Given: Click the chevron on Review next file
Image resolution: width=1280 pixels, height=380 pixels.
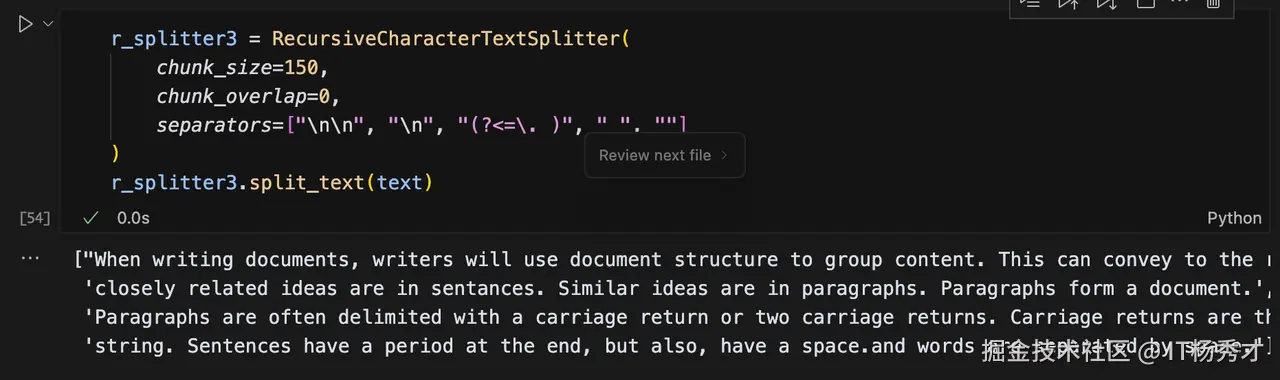Looking at the screenshot, I should point(725,155).
